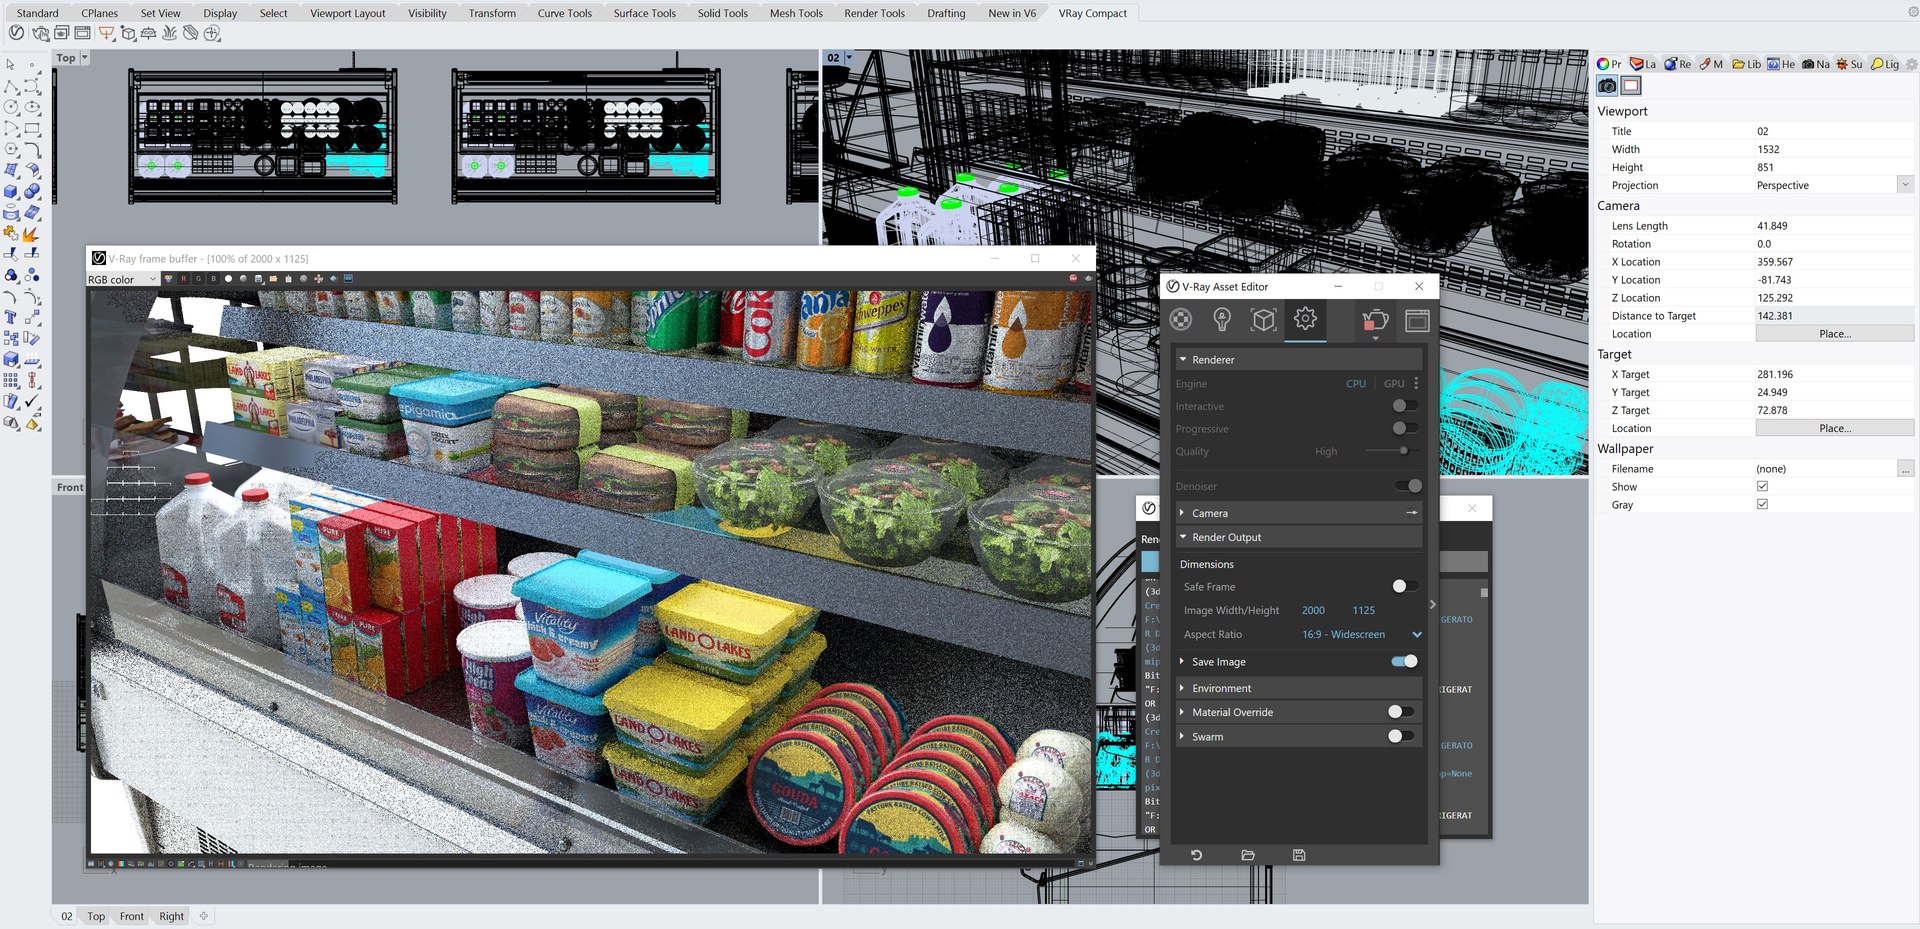Open the RGB color channel dropdown
Image resolution: width=1920 pixels, height=929 pixels.
[122, 279]
